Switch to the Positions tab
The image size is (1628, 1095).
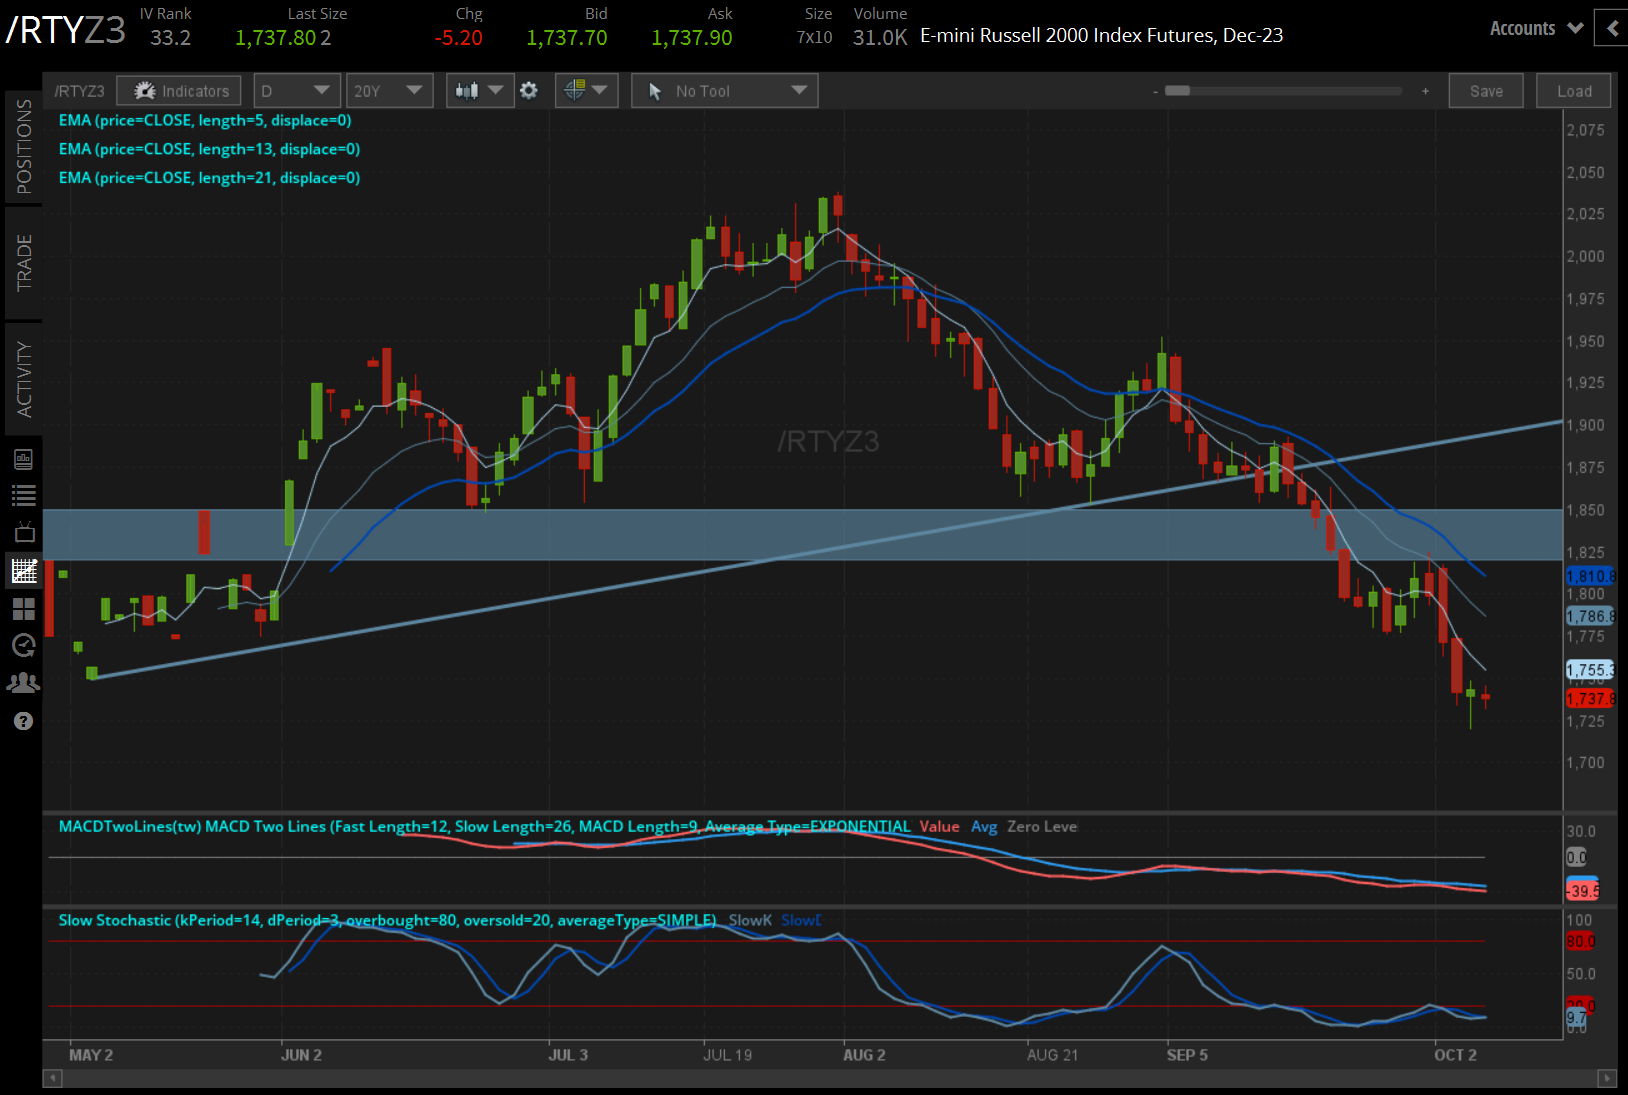24,147
